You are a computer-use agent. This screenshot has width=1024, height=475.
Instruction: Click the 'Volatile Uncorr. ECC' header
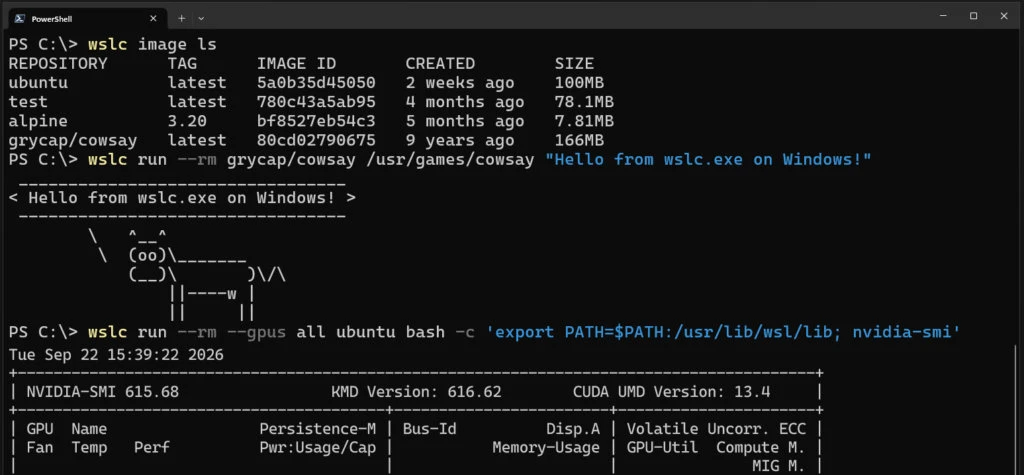[x=716, y=429]
